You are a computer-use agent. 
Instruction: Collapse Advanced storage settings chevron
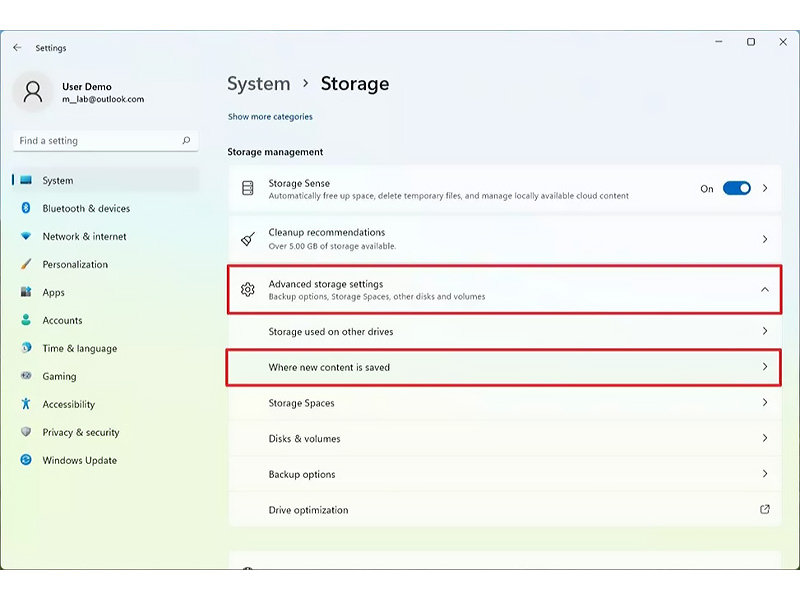click(x=765, y=289)
